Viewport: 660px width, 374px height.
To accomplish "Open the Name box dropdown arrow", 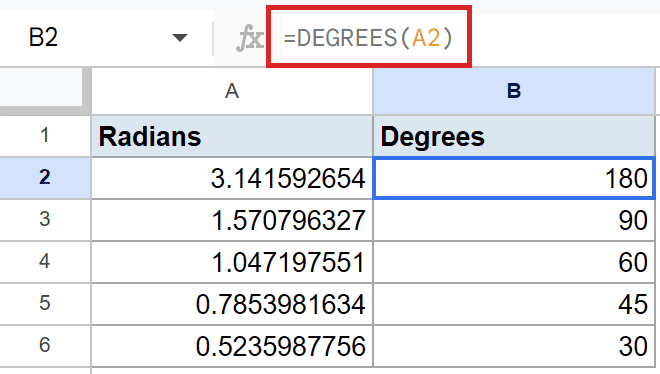I will click(180, 38).
